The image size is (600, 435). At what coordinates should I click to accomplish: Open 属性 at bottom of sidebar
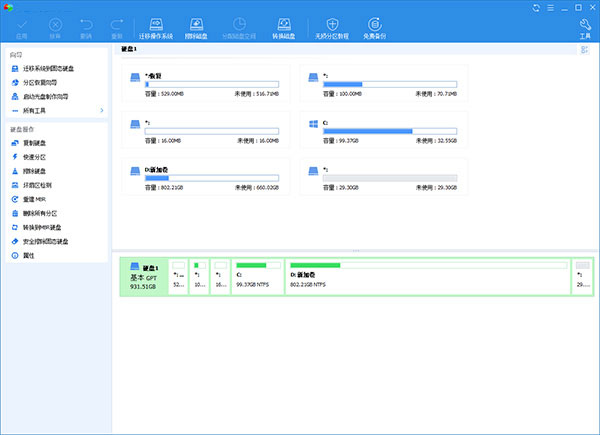pos(29,255)
